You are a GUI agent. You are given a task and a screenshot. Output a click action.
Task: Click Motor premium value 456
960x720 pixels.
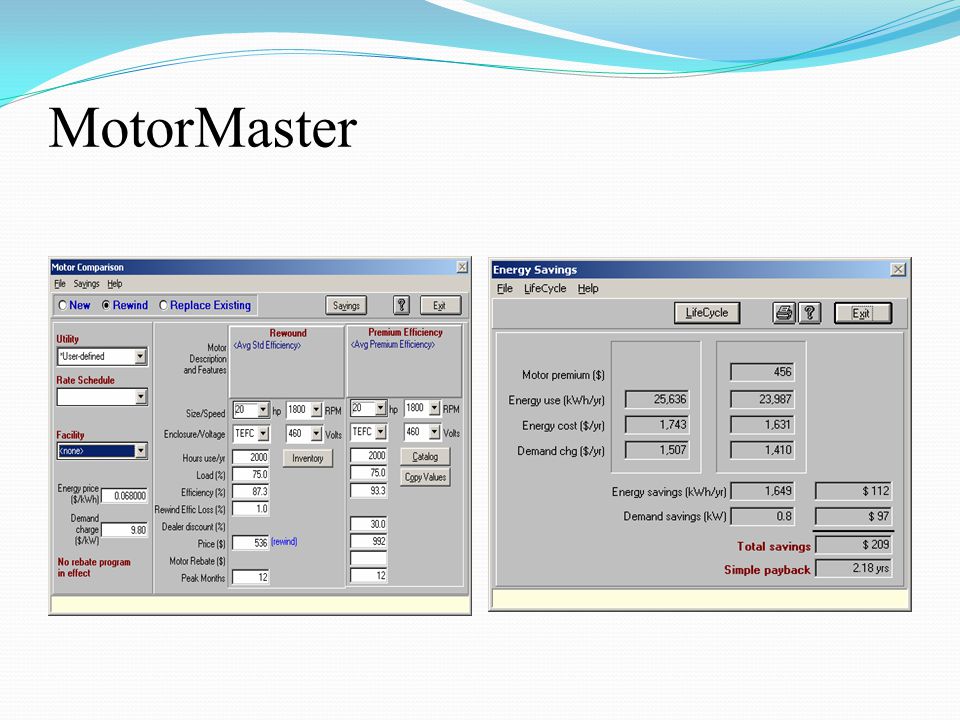[x=762, y=372]
